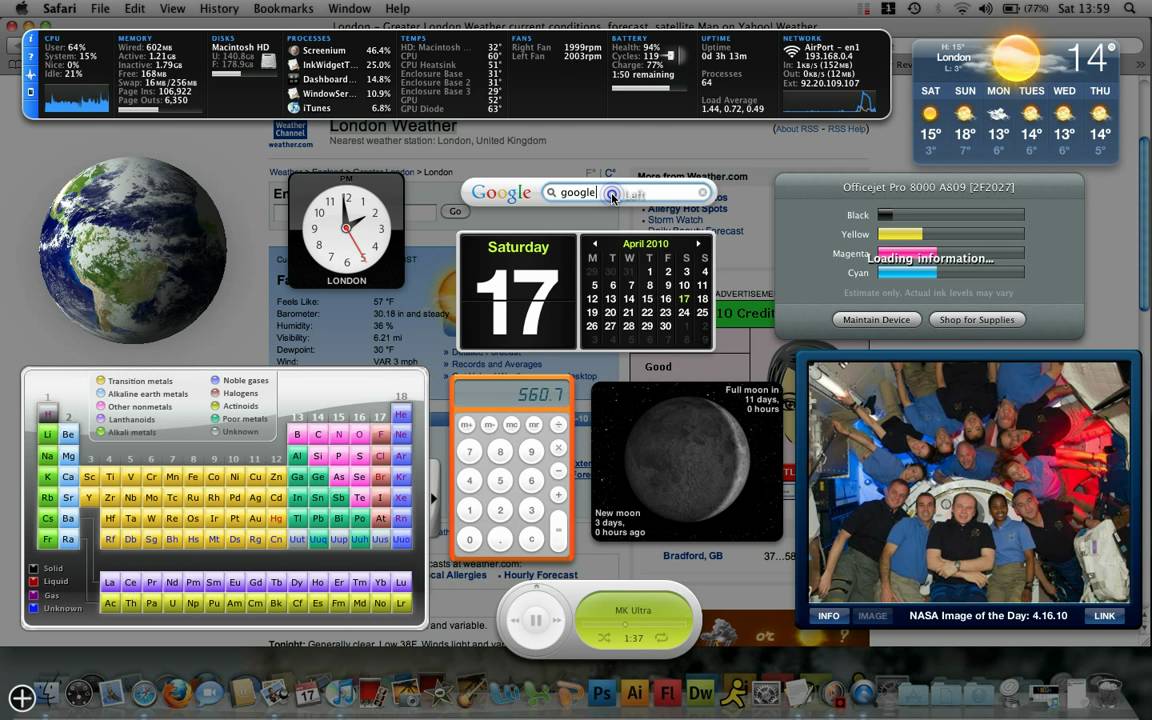The height and width of the screenshot is (720, 1152).
Task: Click the 7 key on the calculator widget
Action: 469,451
